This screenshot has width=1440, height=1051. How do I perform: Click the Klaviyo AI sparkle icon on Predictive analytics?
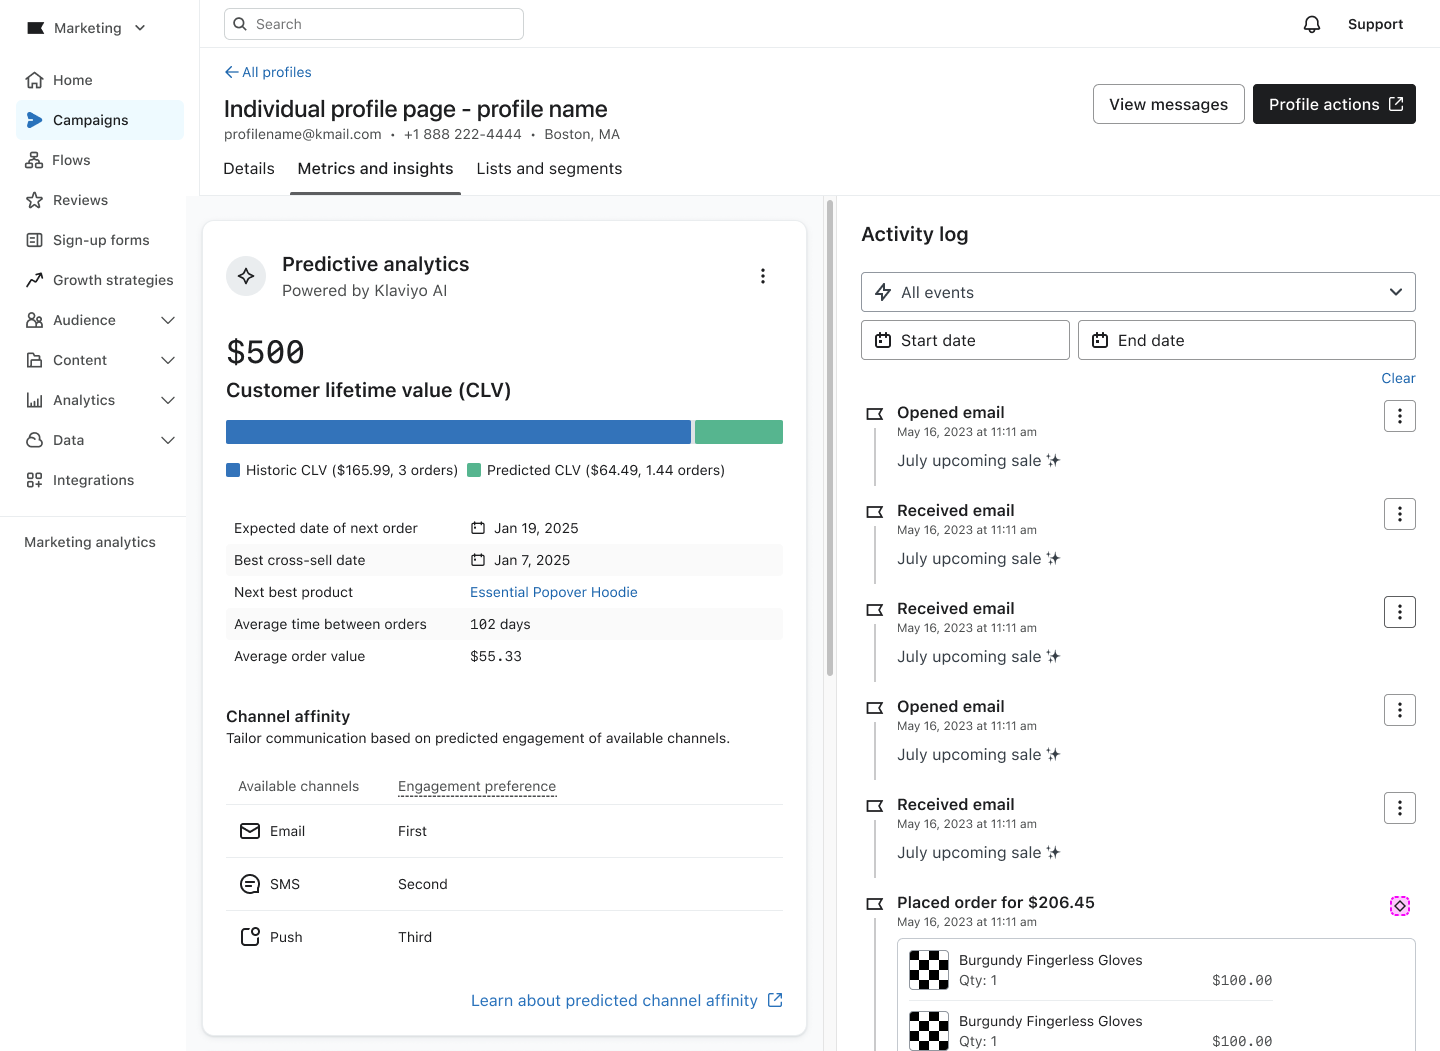pyautogui.click(x=246, y=276)
